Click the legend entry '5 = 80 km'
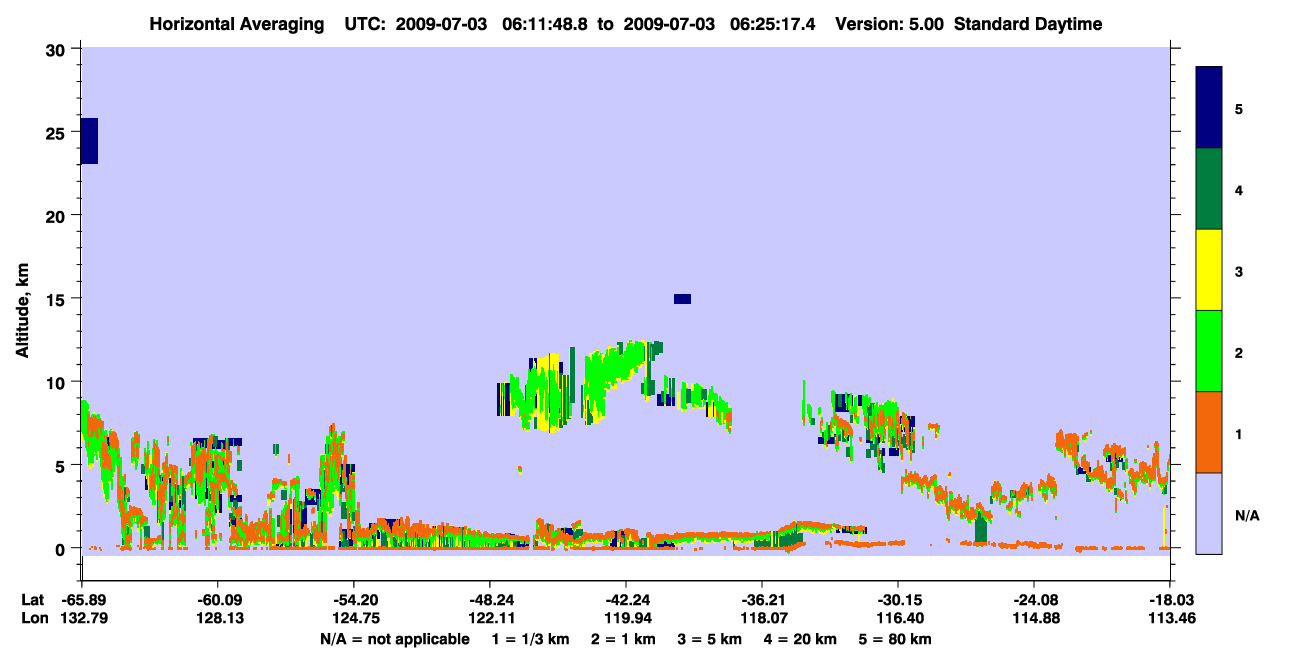This screenshot has height=667, width=1300. tap(896, 639)
